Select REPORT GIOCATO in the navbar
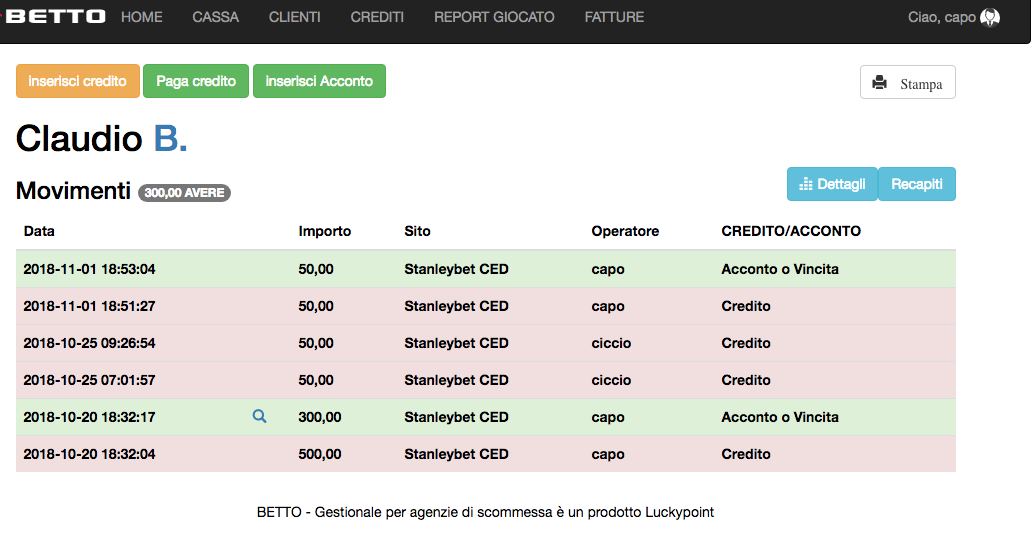This screenshot has height=538, width=1035. pos(494,17)
